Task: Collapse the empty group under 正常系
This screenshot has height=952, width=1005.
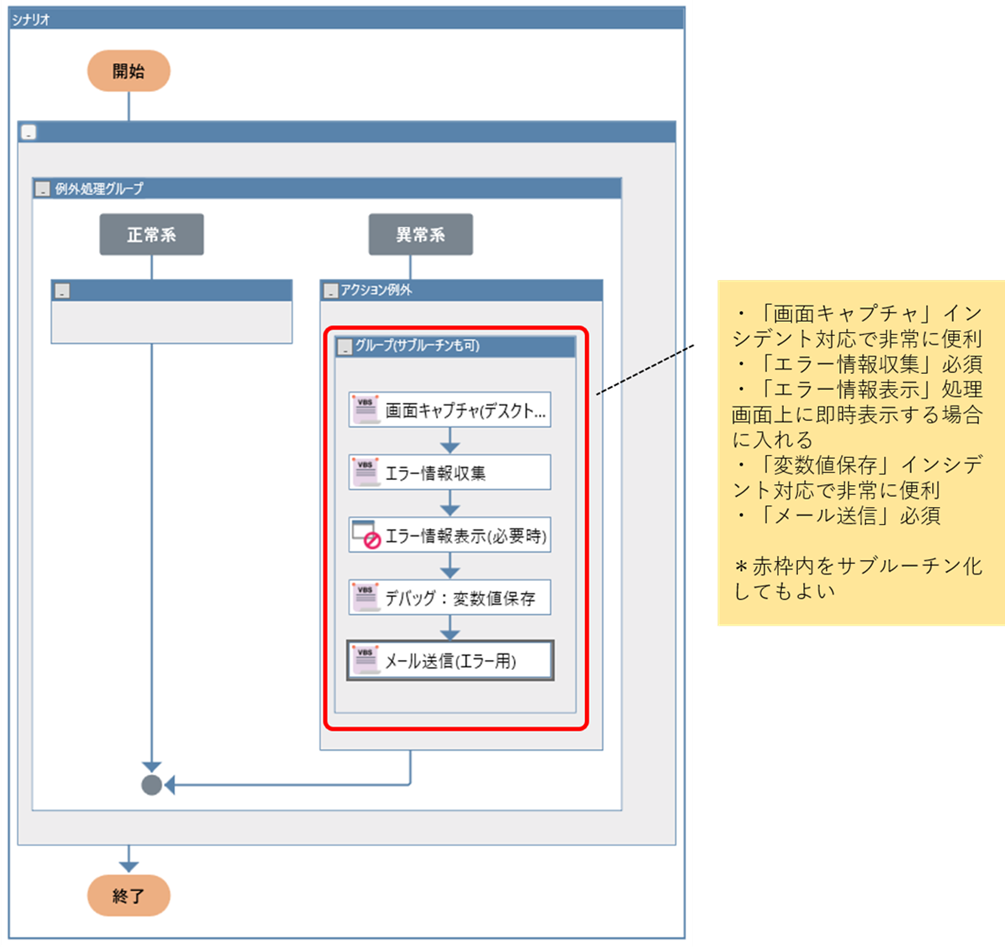Action: 62,290
